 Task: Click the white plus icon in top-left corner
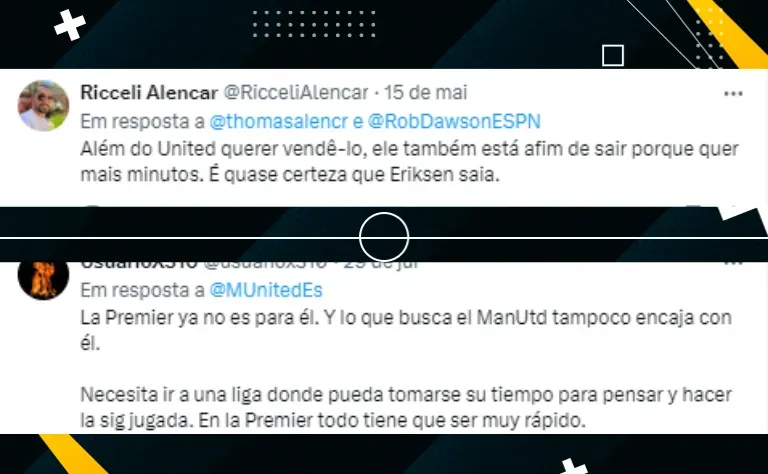tap(70, 24)
